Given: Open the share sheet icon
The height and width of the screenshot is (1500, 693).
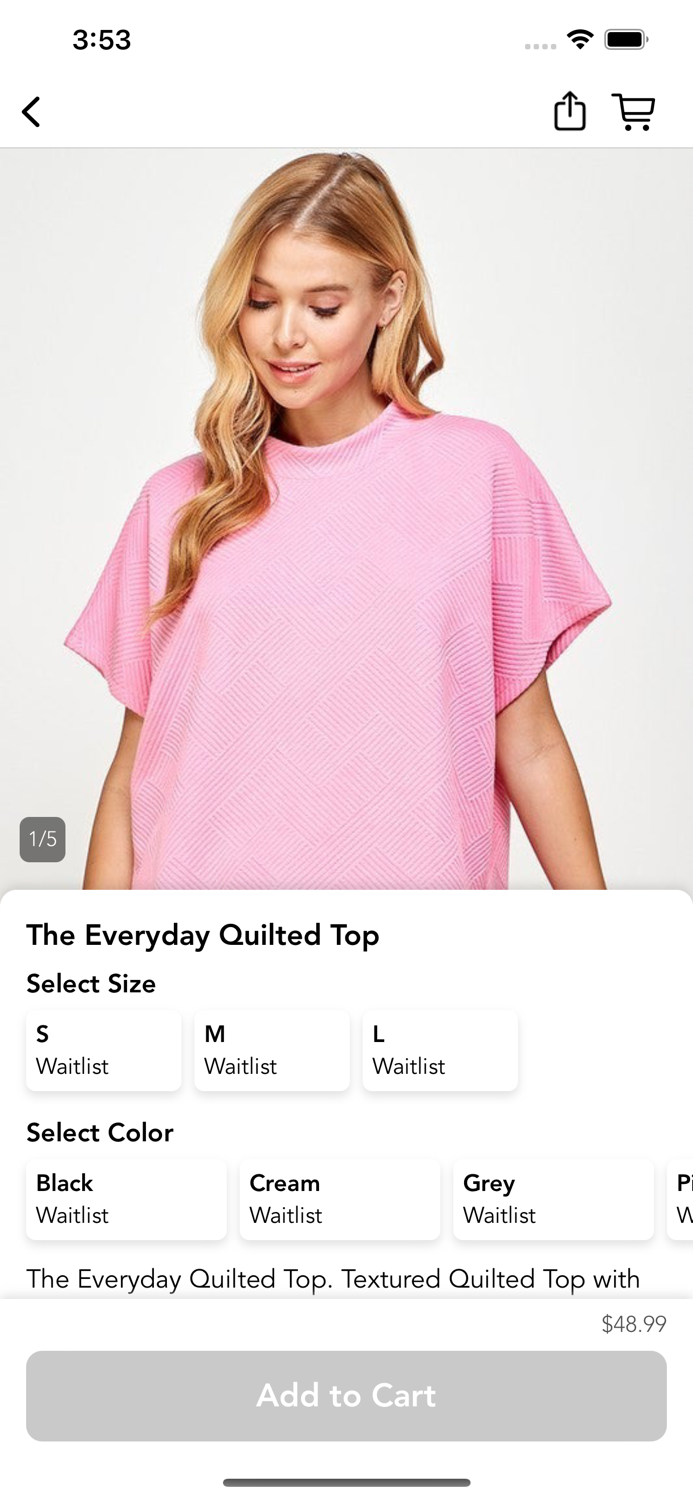Looking at the screenshot, I should (x=570, y=111).
